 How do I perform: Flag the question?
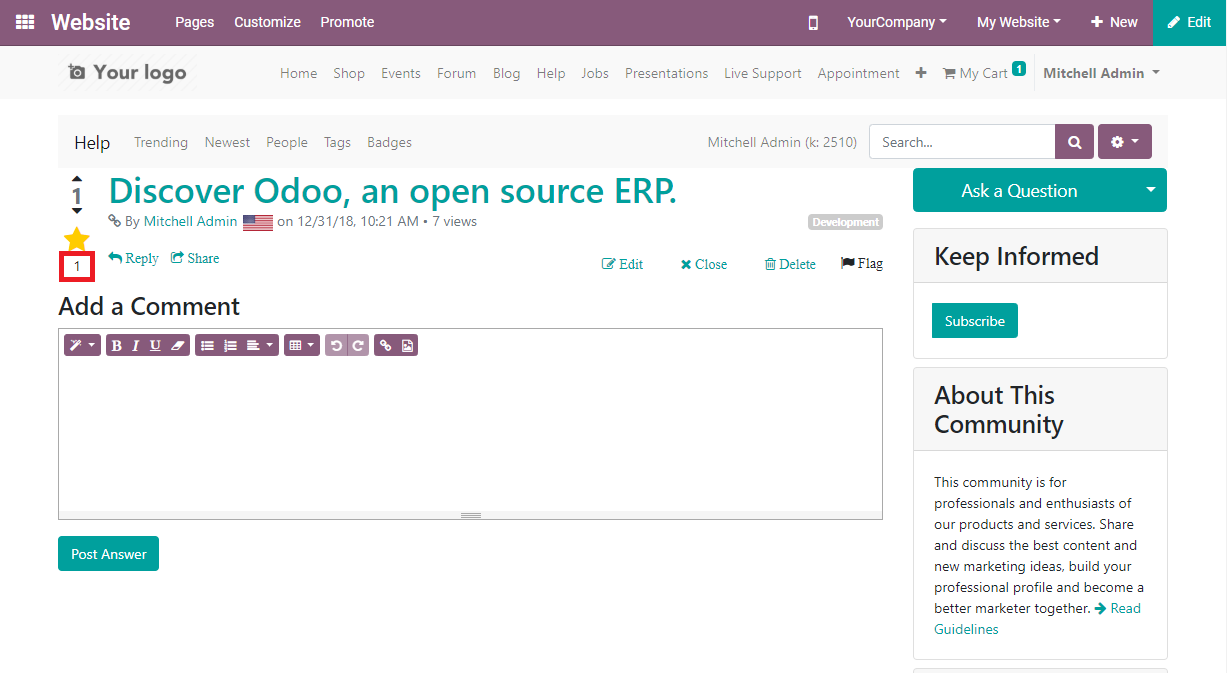tap(862, 264)
